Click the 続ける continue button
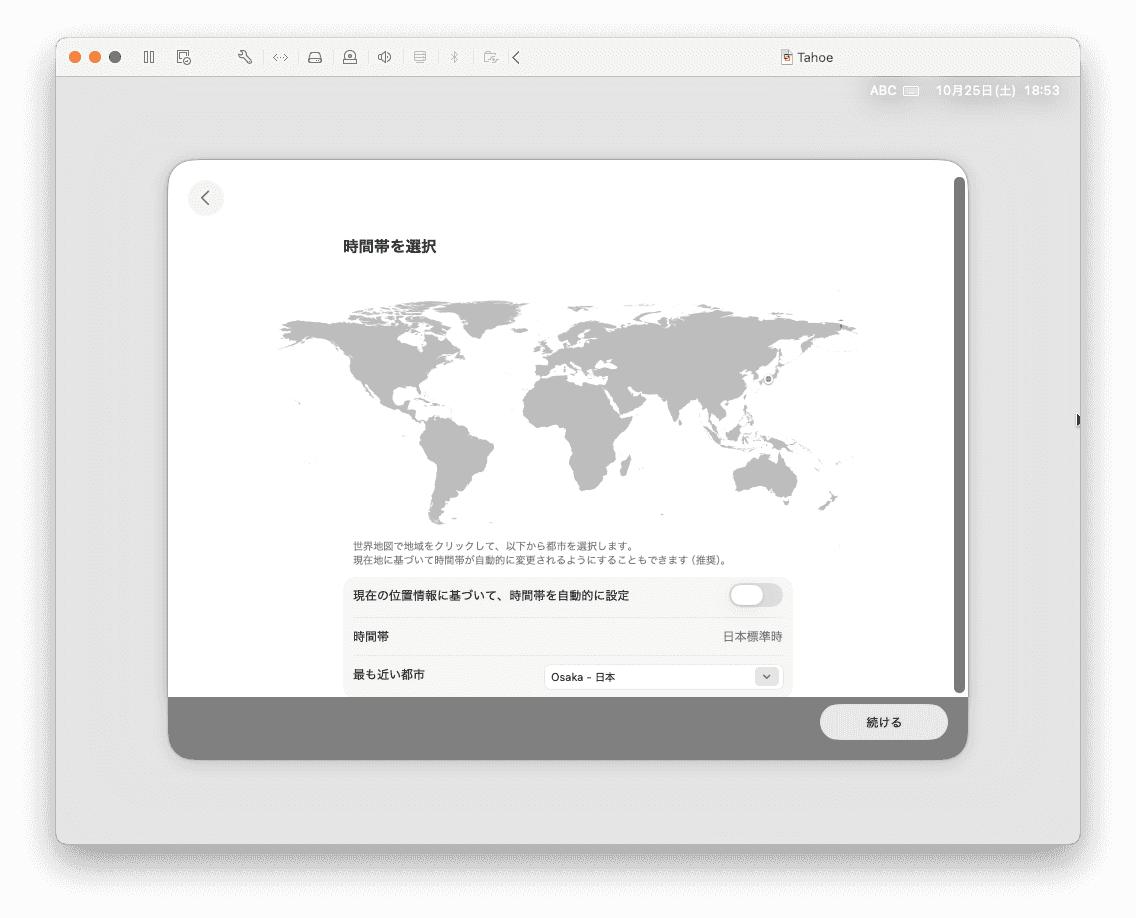The image size is (1136, 918). click(x=883, y=722)
